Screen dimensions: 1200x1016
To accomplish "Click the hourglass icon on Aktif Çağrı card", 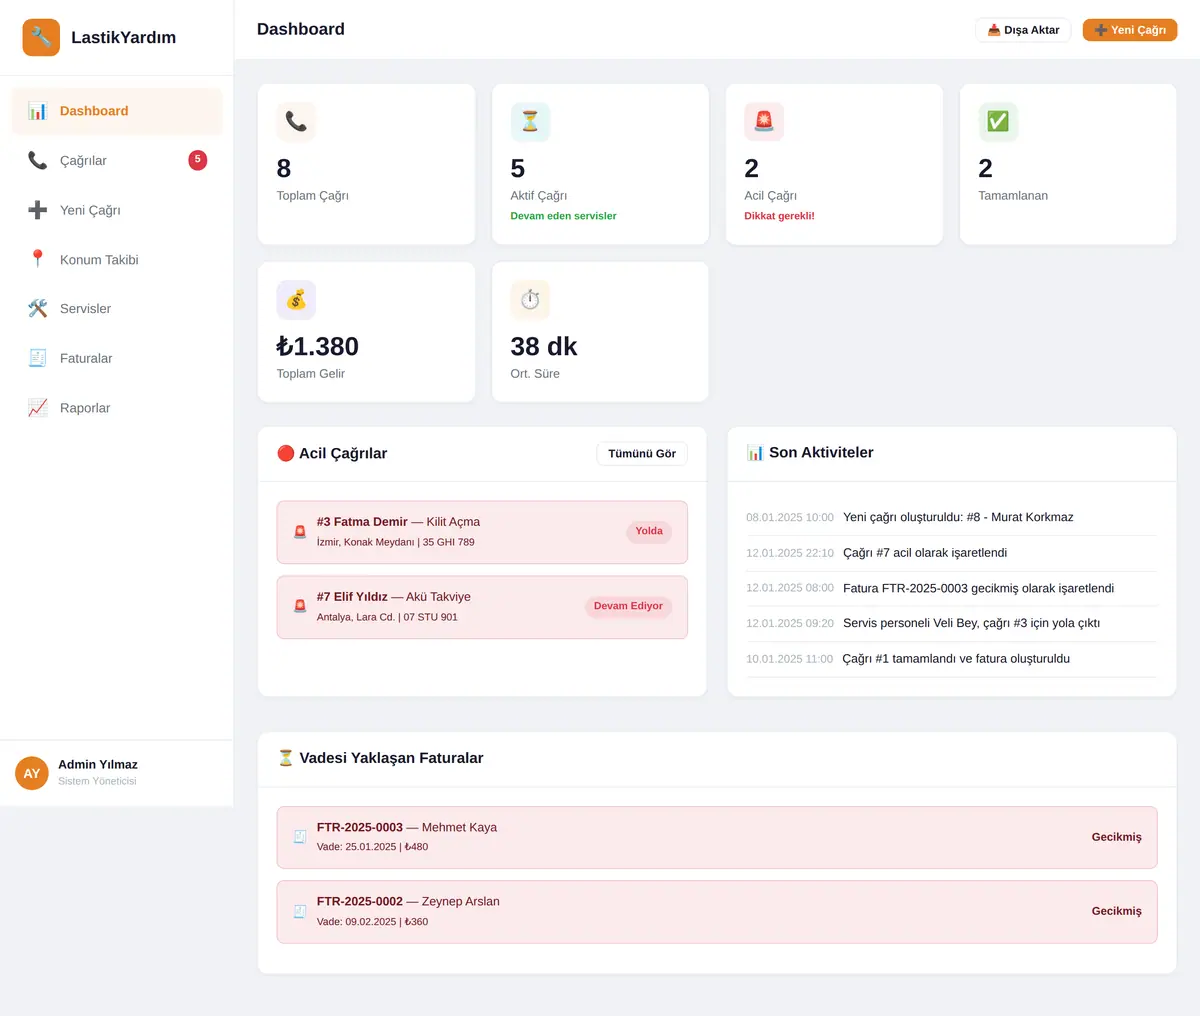I will click(x=530, y=122).
